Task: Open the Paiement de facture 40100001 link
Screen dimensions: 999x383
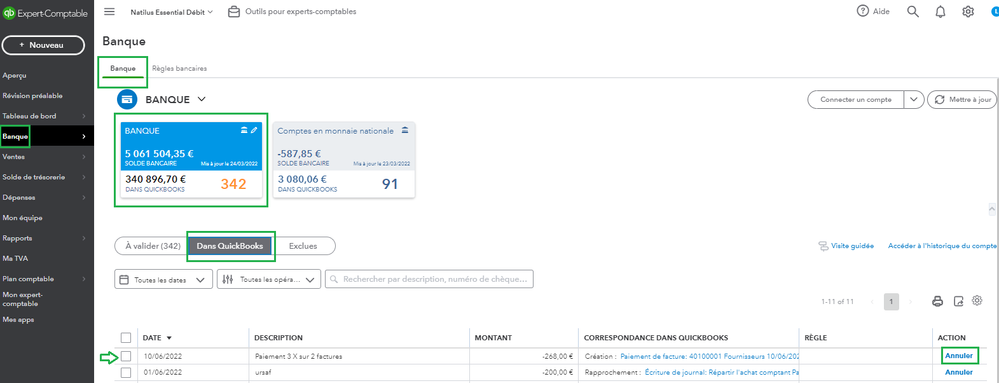Action: coord(709,356)
